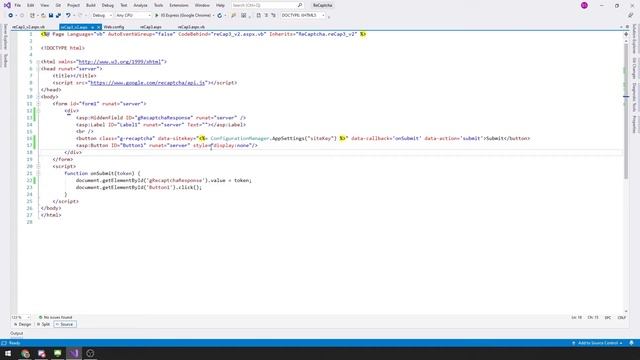
Task: Click the browser refresh toolbar icon
Action: click(220, 16)
